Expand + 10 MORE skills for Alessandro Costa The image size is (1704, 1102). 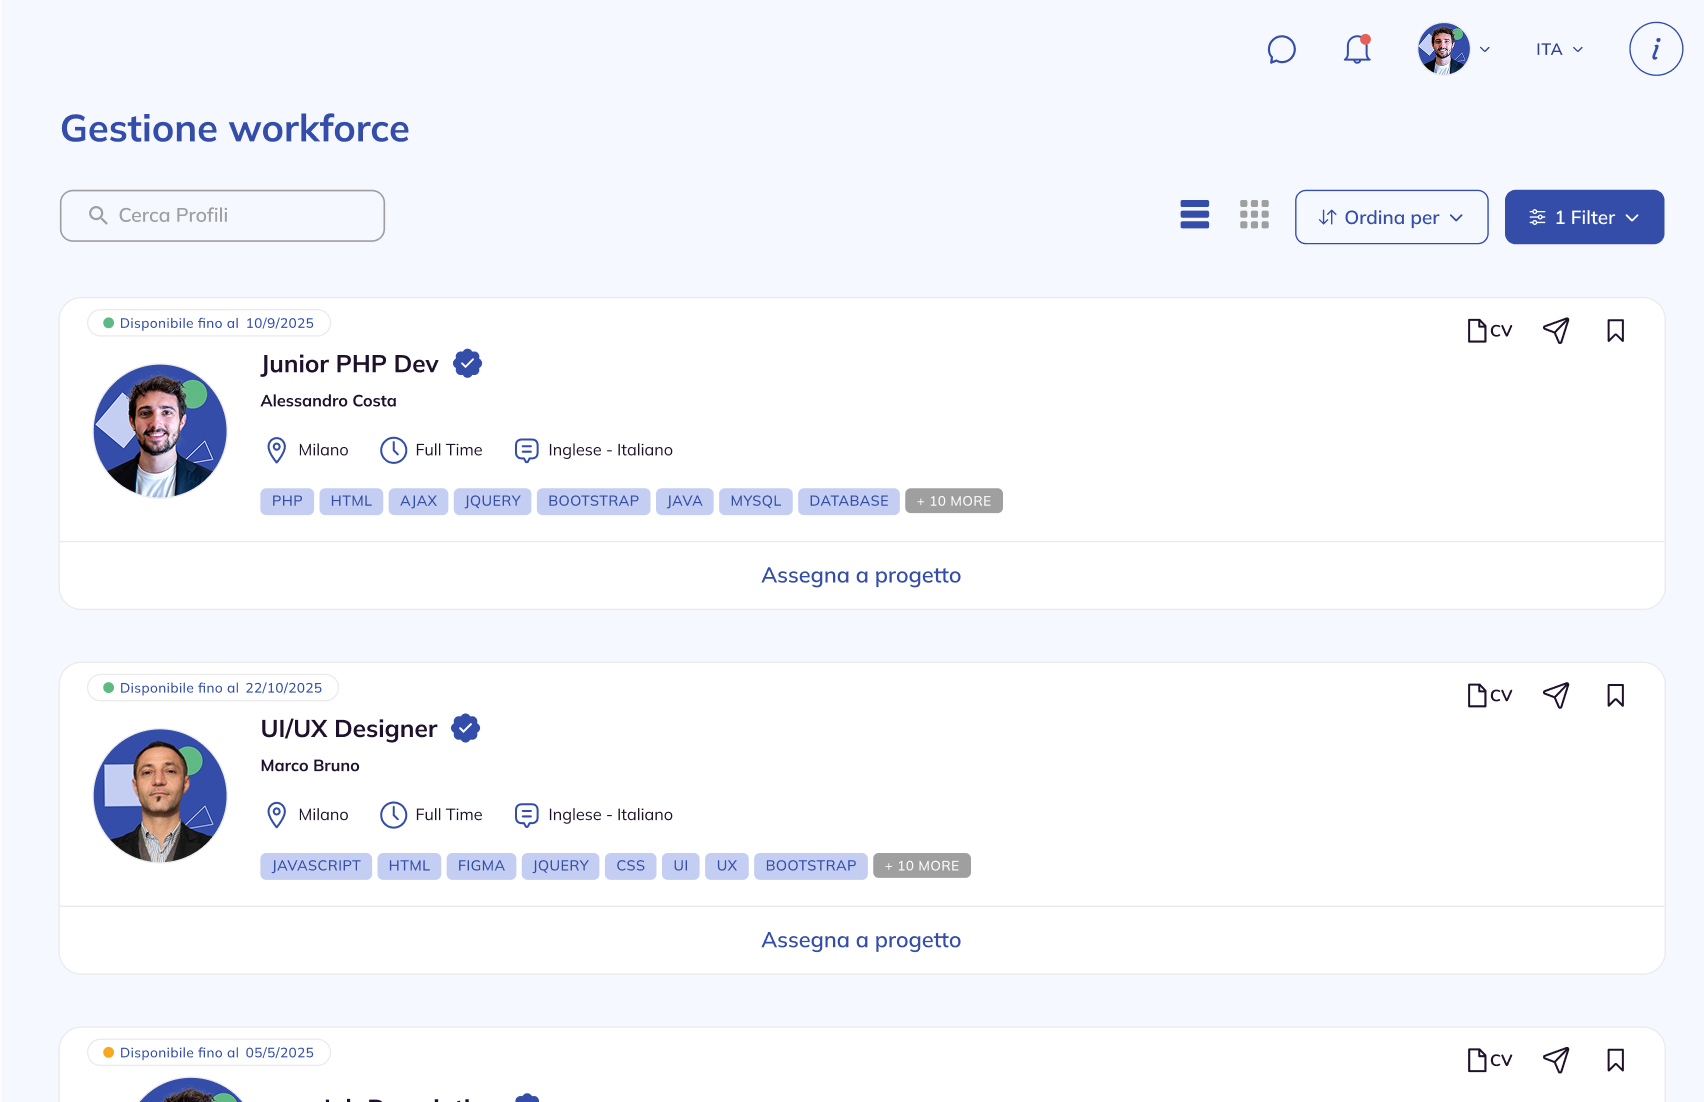pos(954,501)
